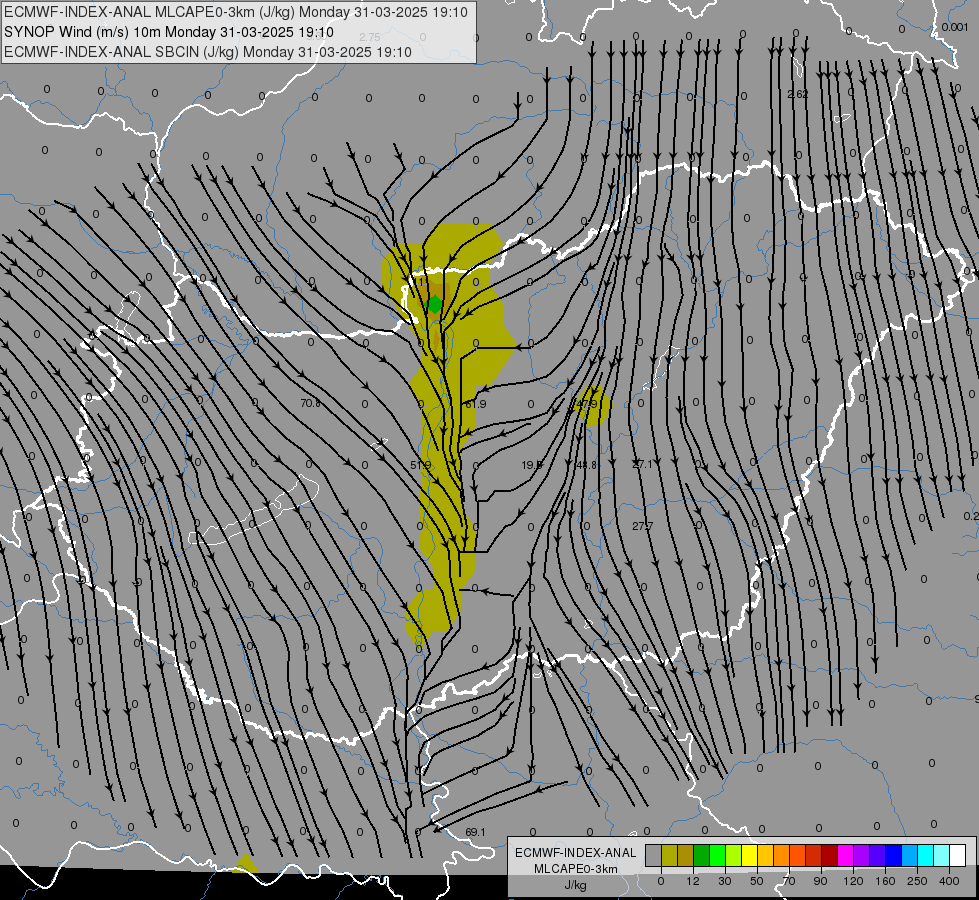Pick the lime yellow-green colorbar swatch
Screen dimensions: 979x900
click(x=734, y=855)
